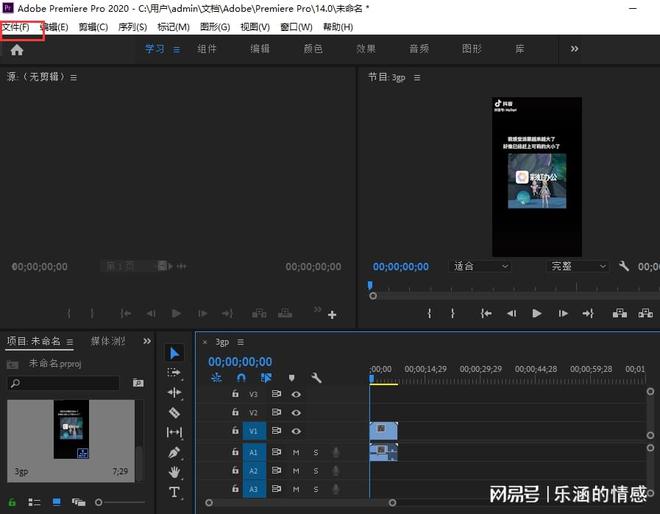Switch to the 组件 workspace tab
This screenshot has height=514, width=660.
207,49
